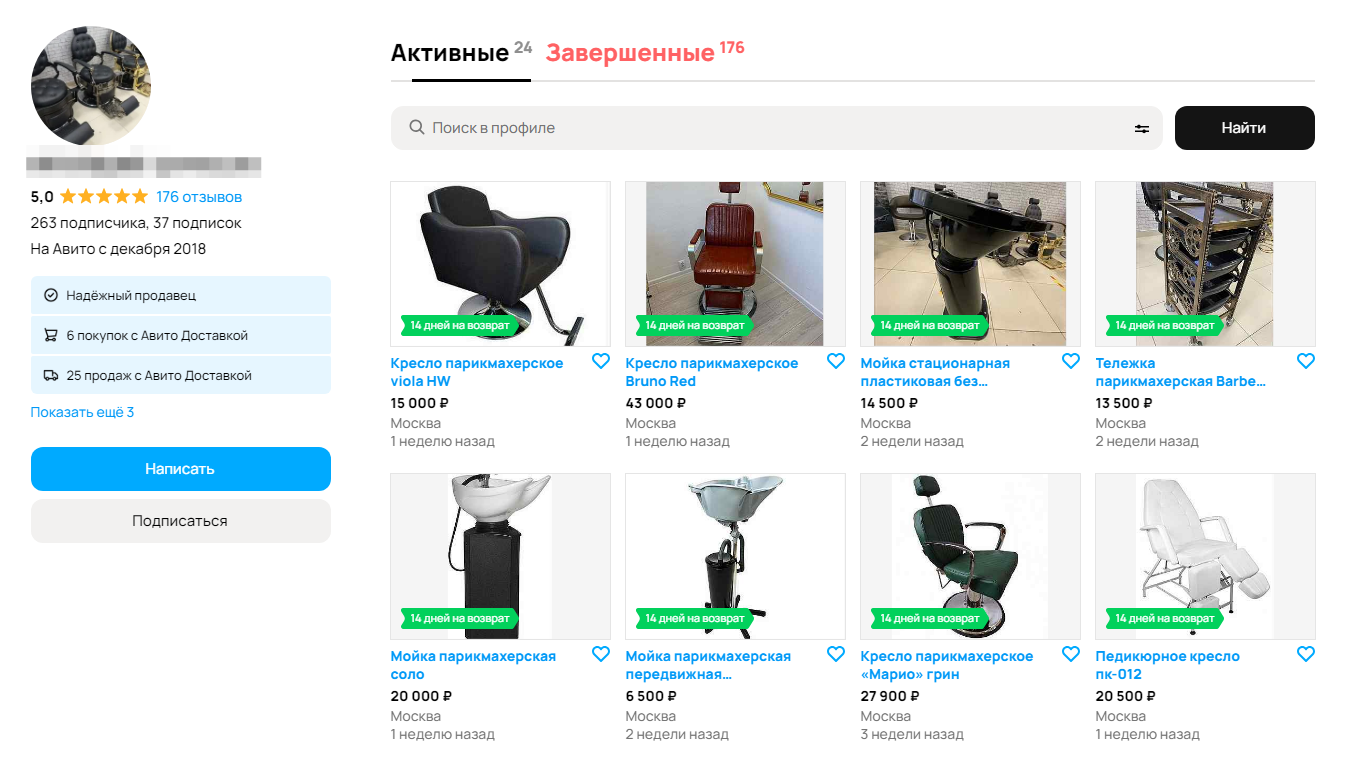Open search filter settings icon
The width and height of the screenshot is (1356, 760).
point(1142,128)
